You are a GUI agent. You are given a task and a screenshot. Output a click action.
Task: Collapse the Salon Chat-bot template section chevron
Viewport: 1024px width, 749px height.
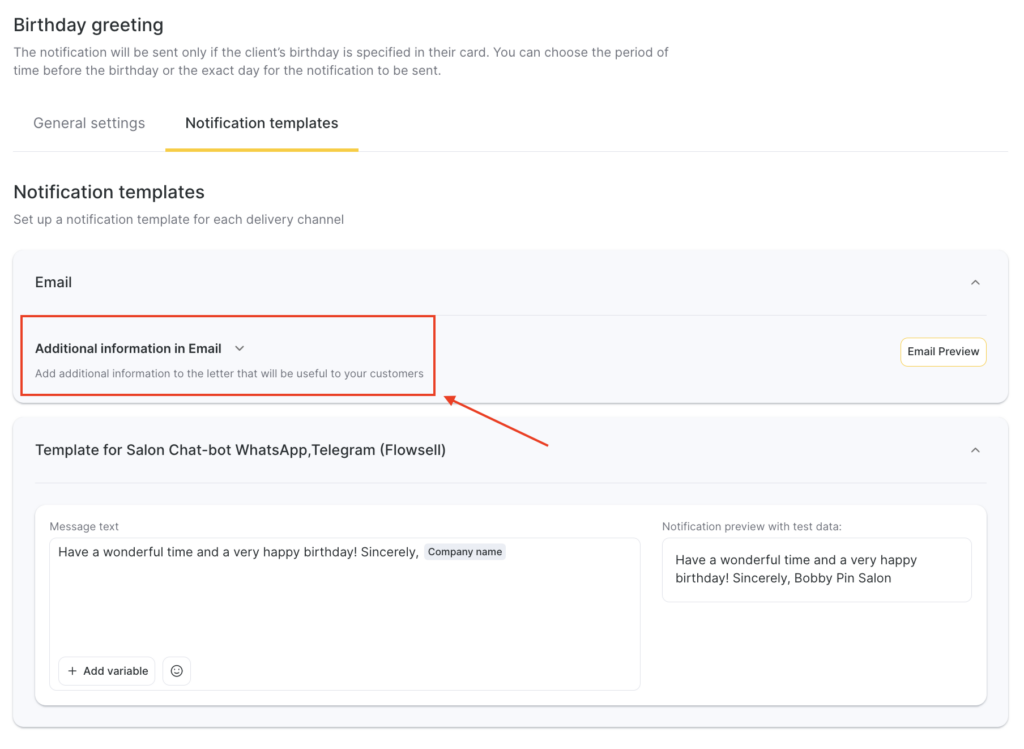coord(975,451)
